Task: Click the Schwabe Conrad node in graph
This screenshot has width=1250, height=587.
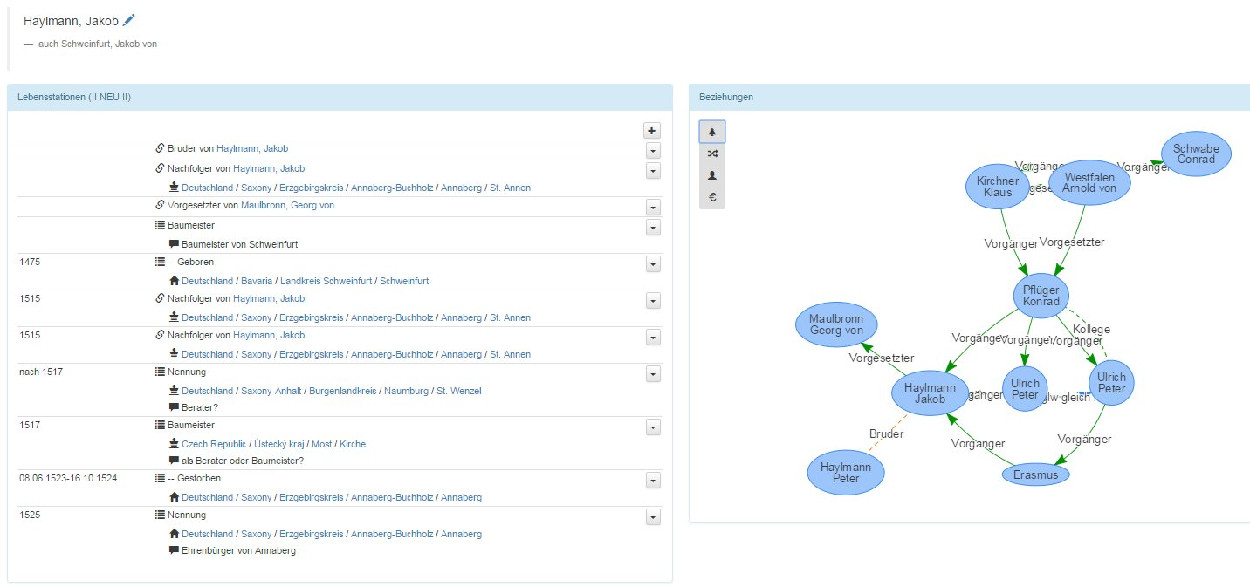Action: click(x=1195, y=153)
